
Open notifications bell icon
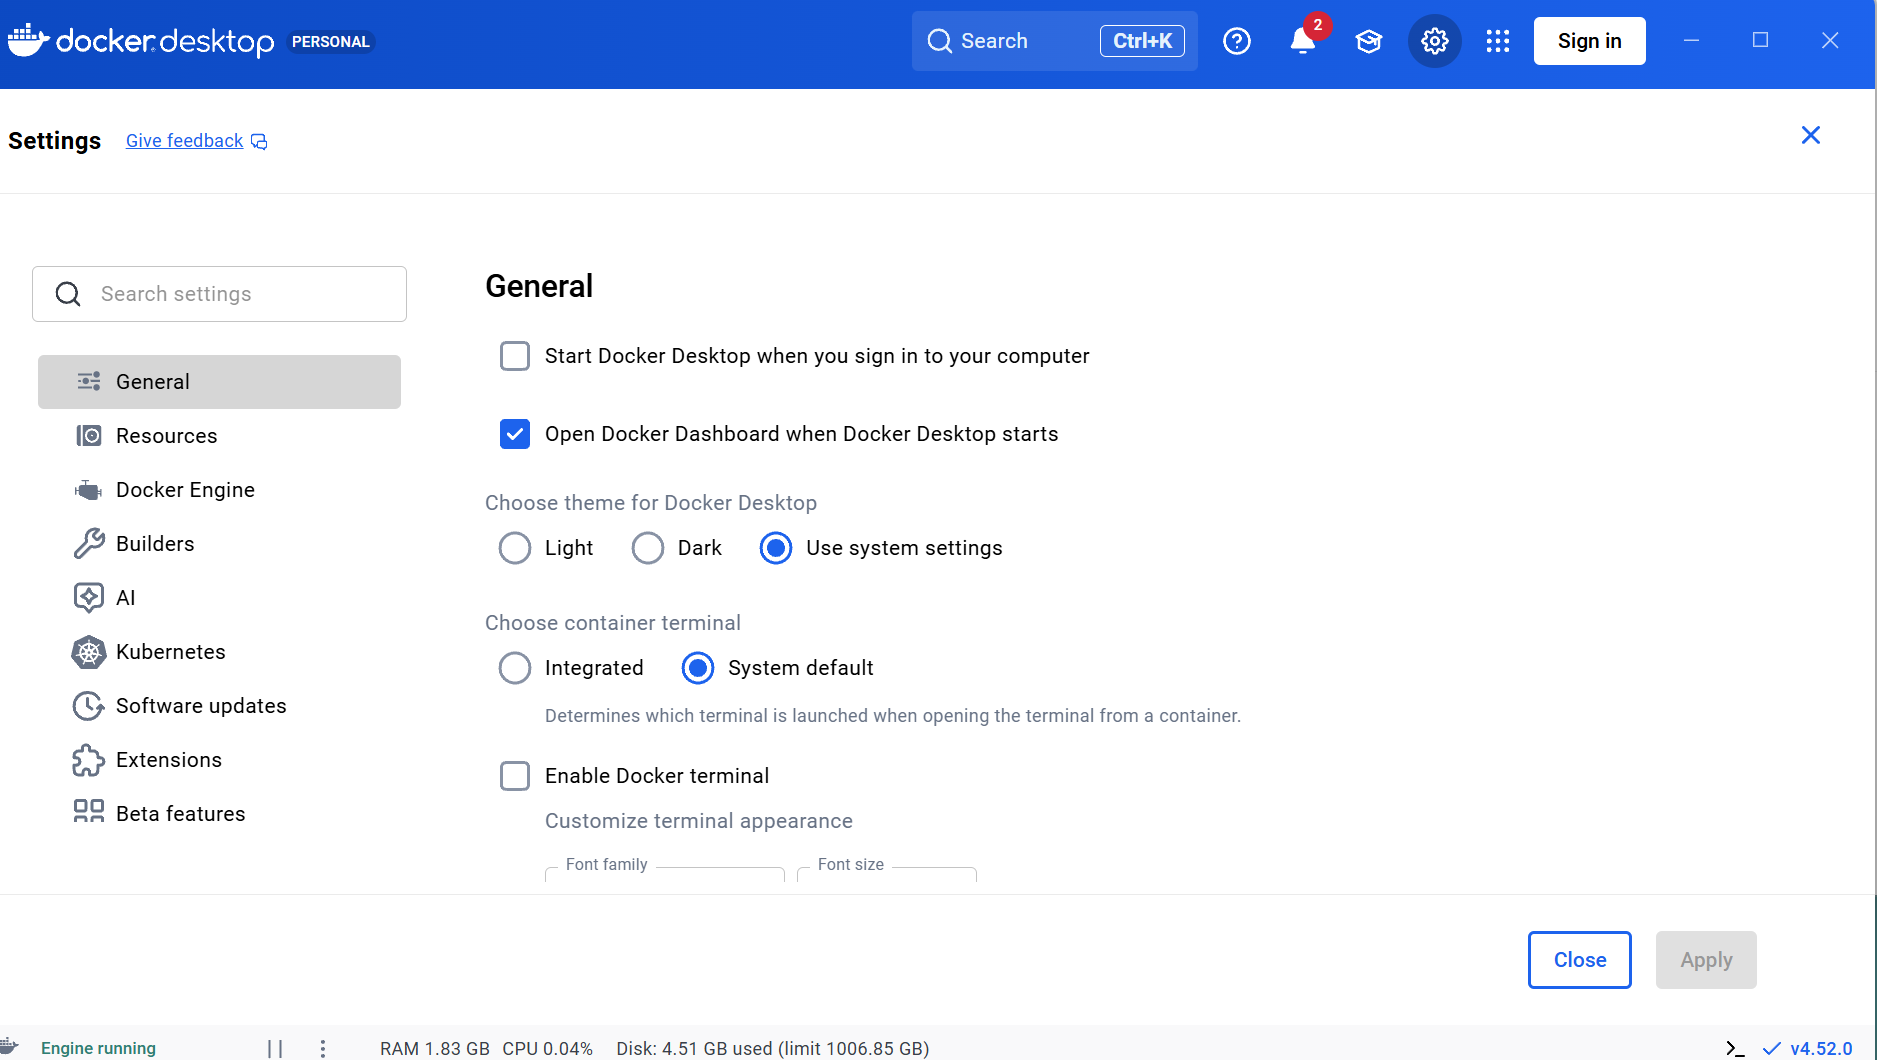point(1302,41)
